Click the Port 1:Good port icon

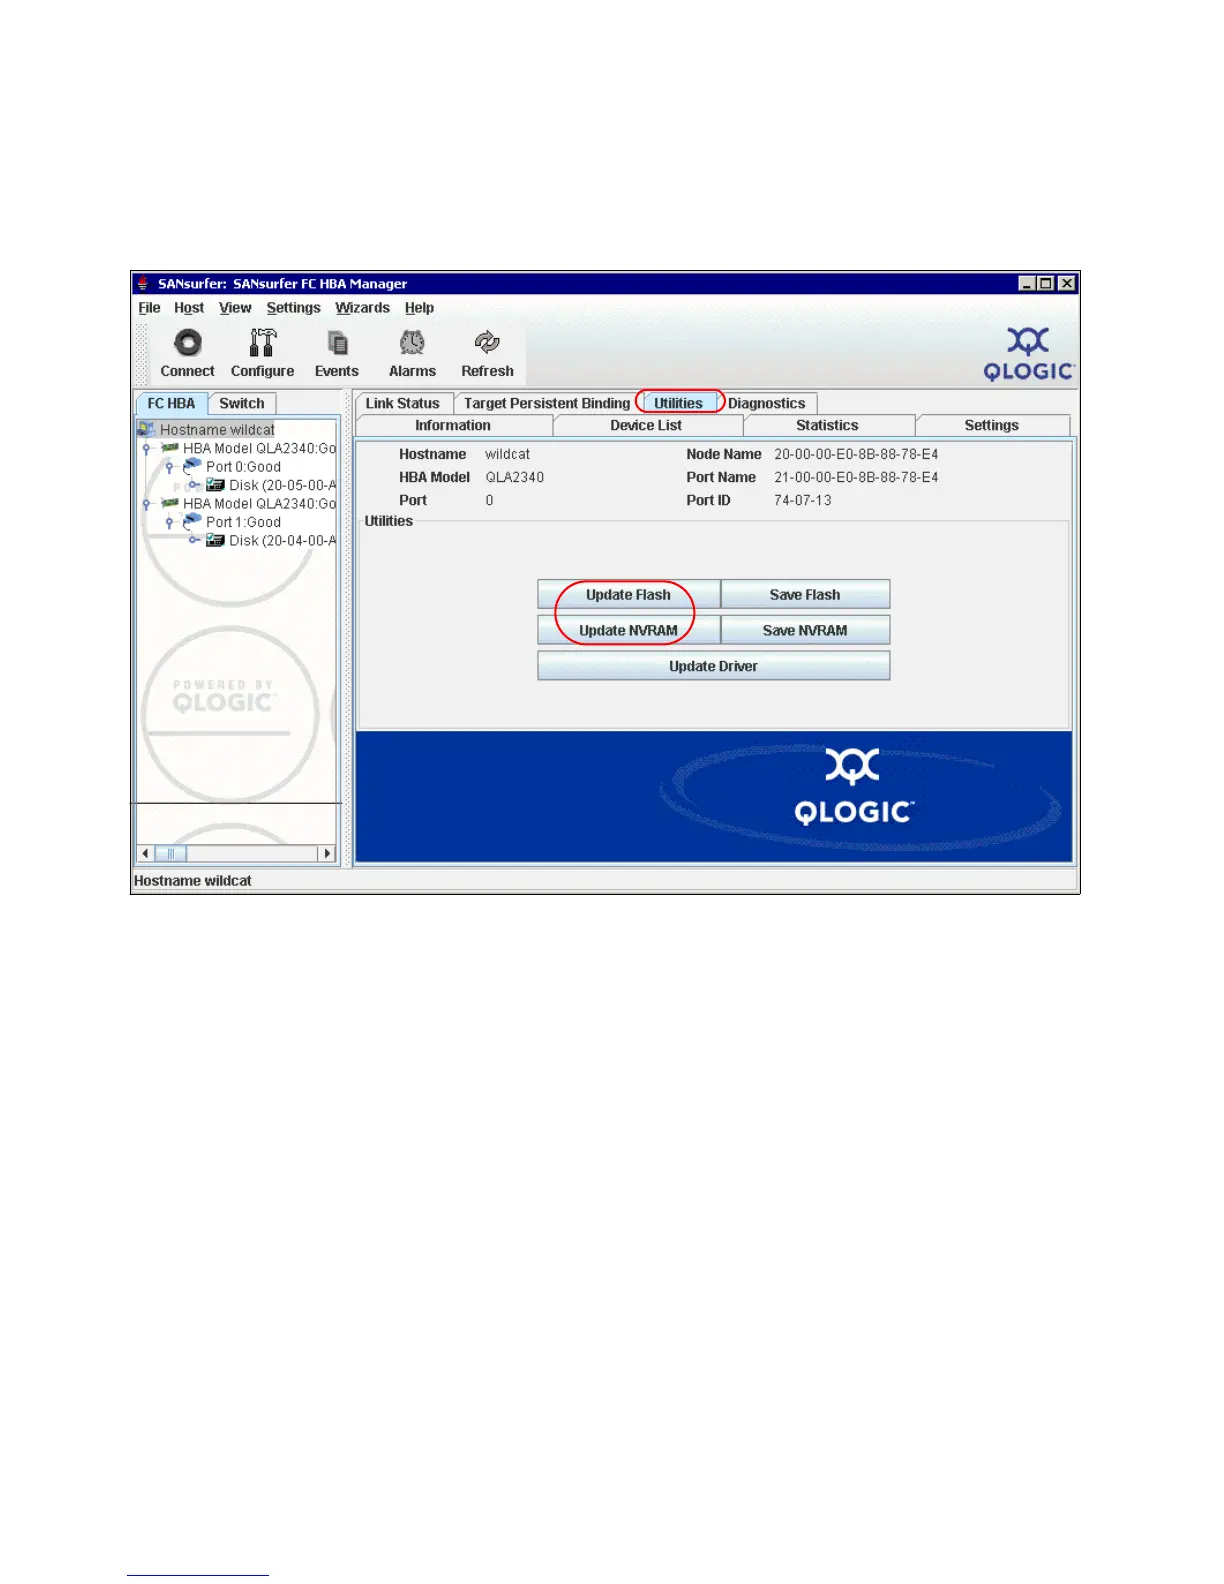pos(192,521)
